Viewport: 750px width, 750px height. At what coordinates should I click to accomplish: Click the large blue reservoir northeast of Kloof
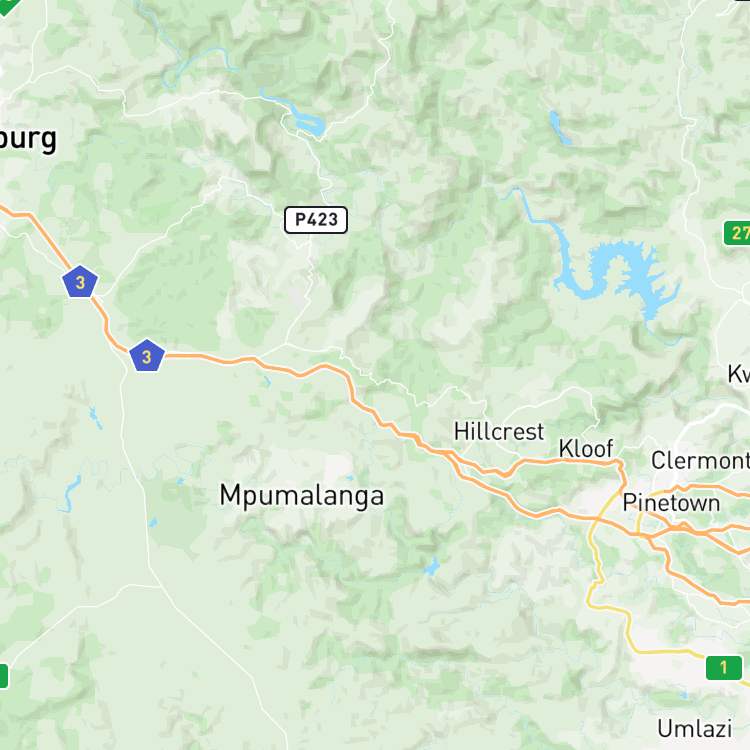[x=617, y=277]
